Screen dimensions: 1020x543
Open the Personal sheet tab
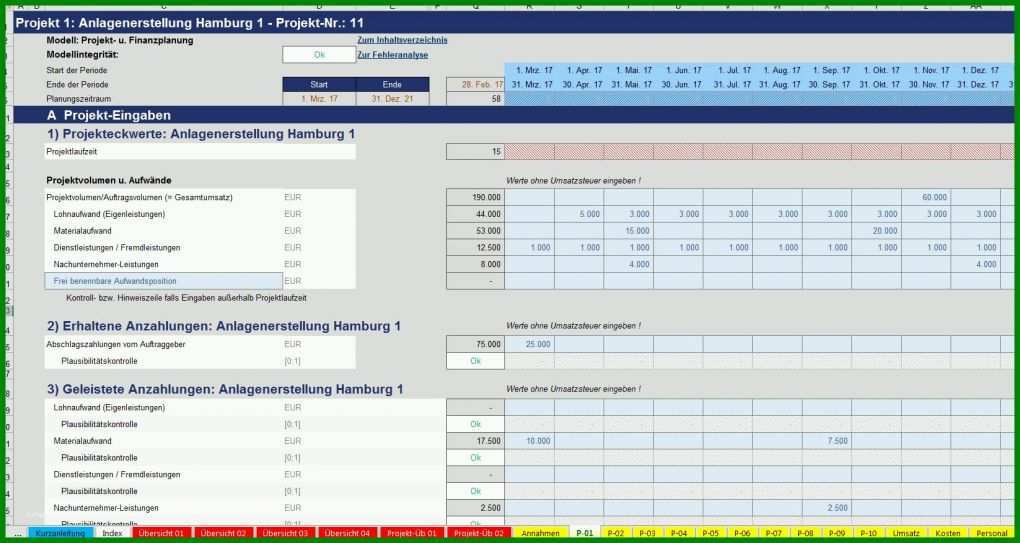[991, 533]
